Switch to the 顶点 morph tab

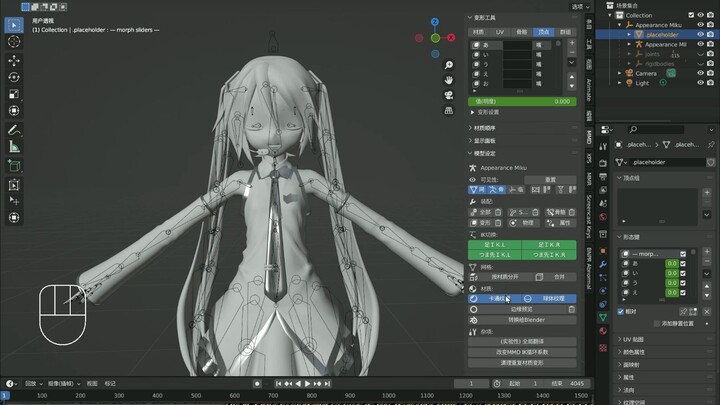(544, 32)
